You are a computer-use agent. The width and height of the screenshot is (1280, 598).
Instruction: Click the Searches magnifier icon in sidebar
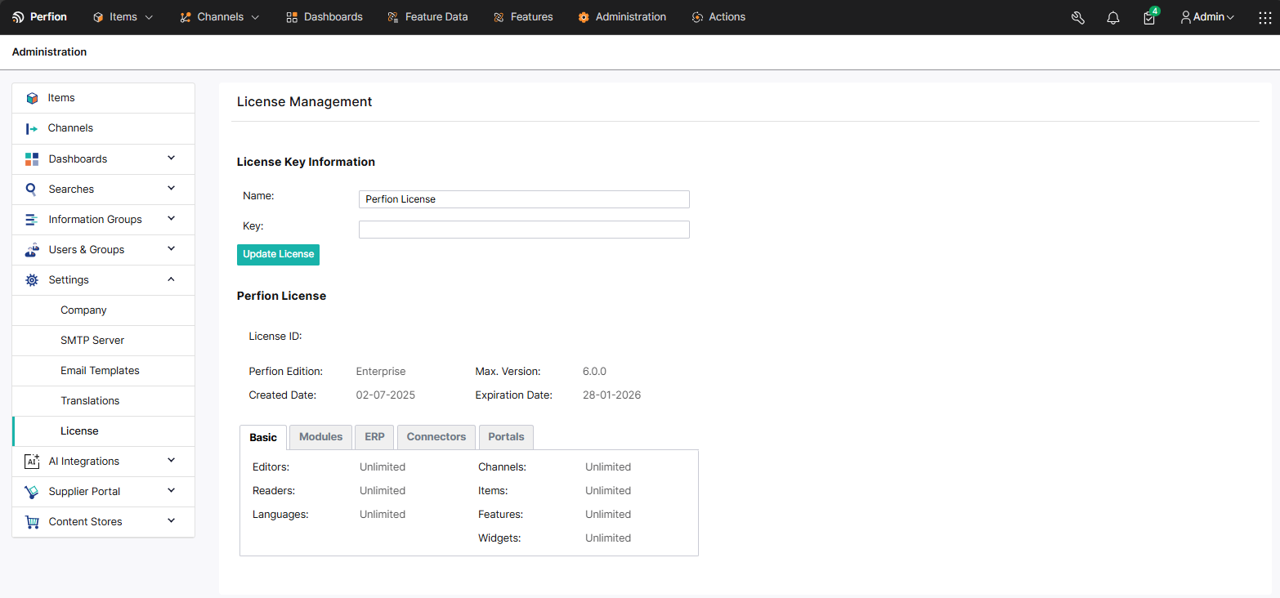(x=32, y=189)
